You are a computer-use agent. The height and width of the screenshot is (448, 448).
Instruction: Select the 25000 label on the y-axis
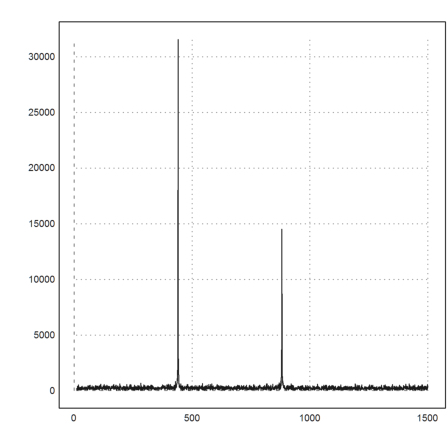(42, 112)
